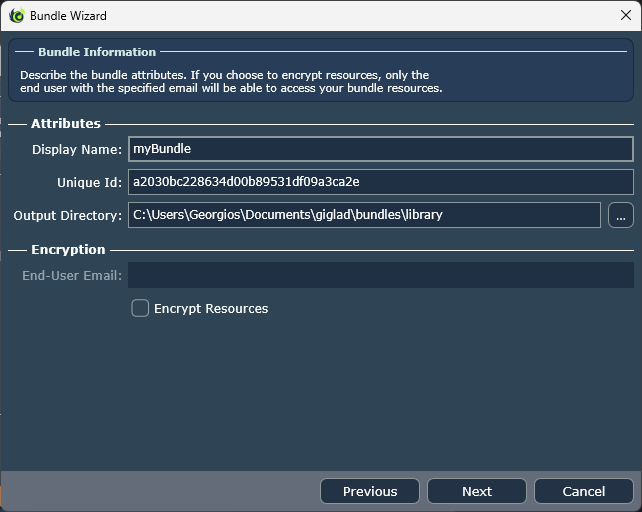Viewport: 642px width, 512px height.
Task: Close the Bundle Wizard window
Action: tap(626, 16)
